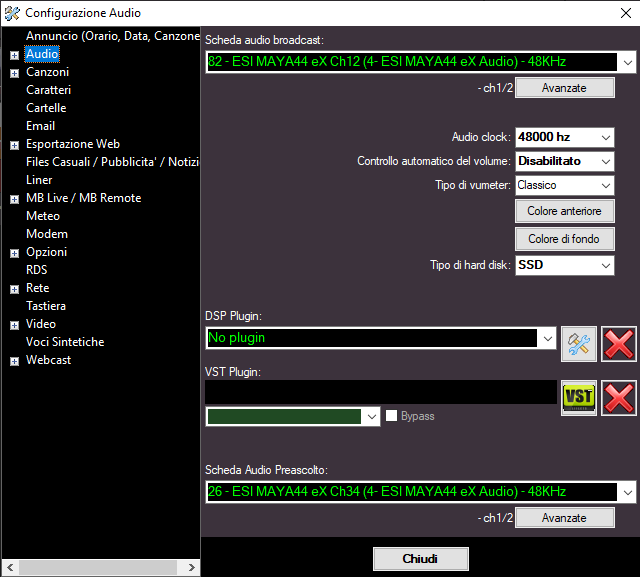Click the Chiudi button

click(x=420, y=558)
